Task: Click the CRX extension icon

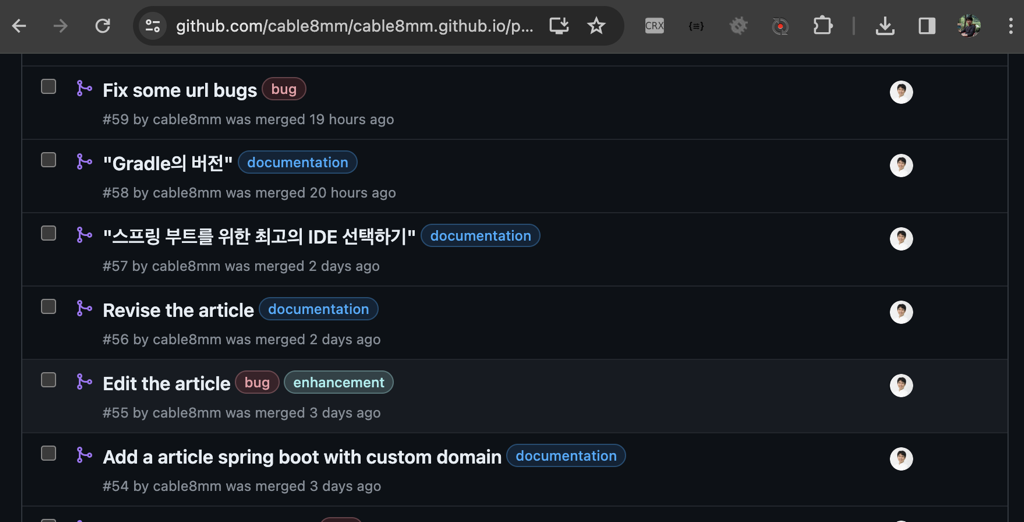Action: pyautogui.click(x=654, y=26)
